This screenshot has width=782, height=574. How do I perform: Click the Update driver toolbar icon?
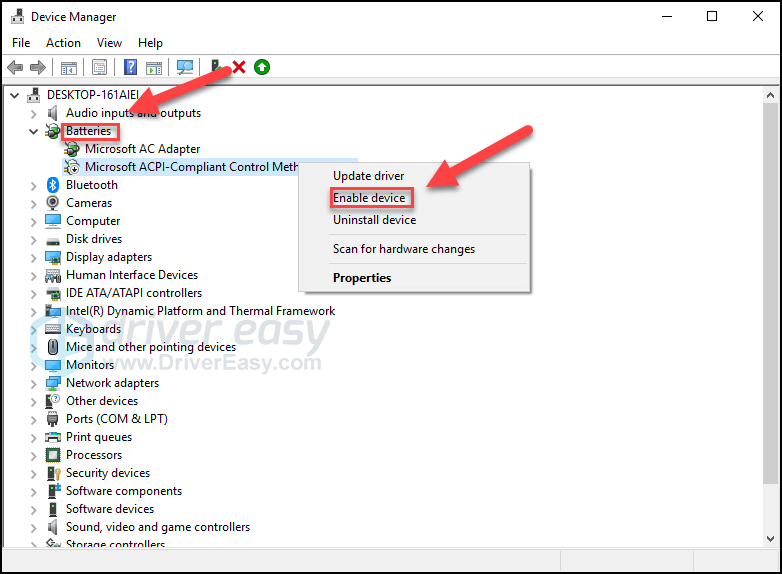click(216, 67)
